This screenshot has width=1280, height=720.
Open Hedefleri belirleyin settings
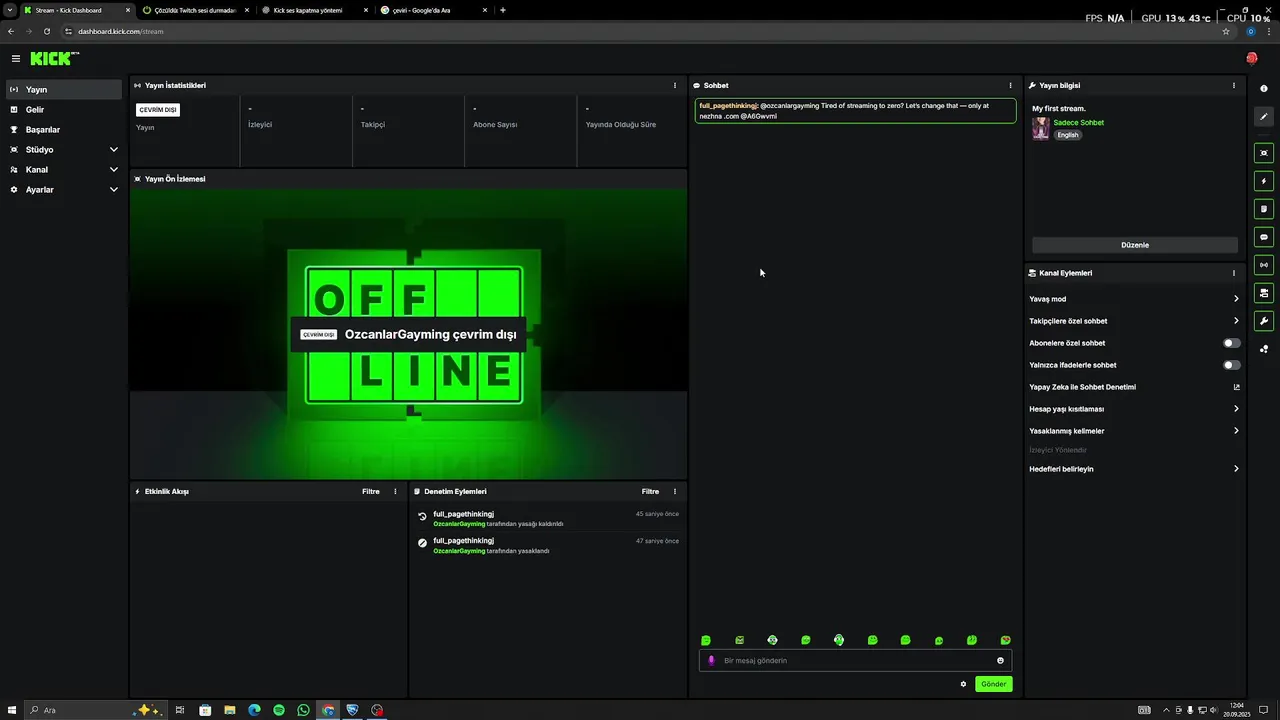point(1134,469)
